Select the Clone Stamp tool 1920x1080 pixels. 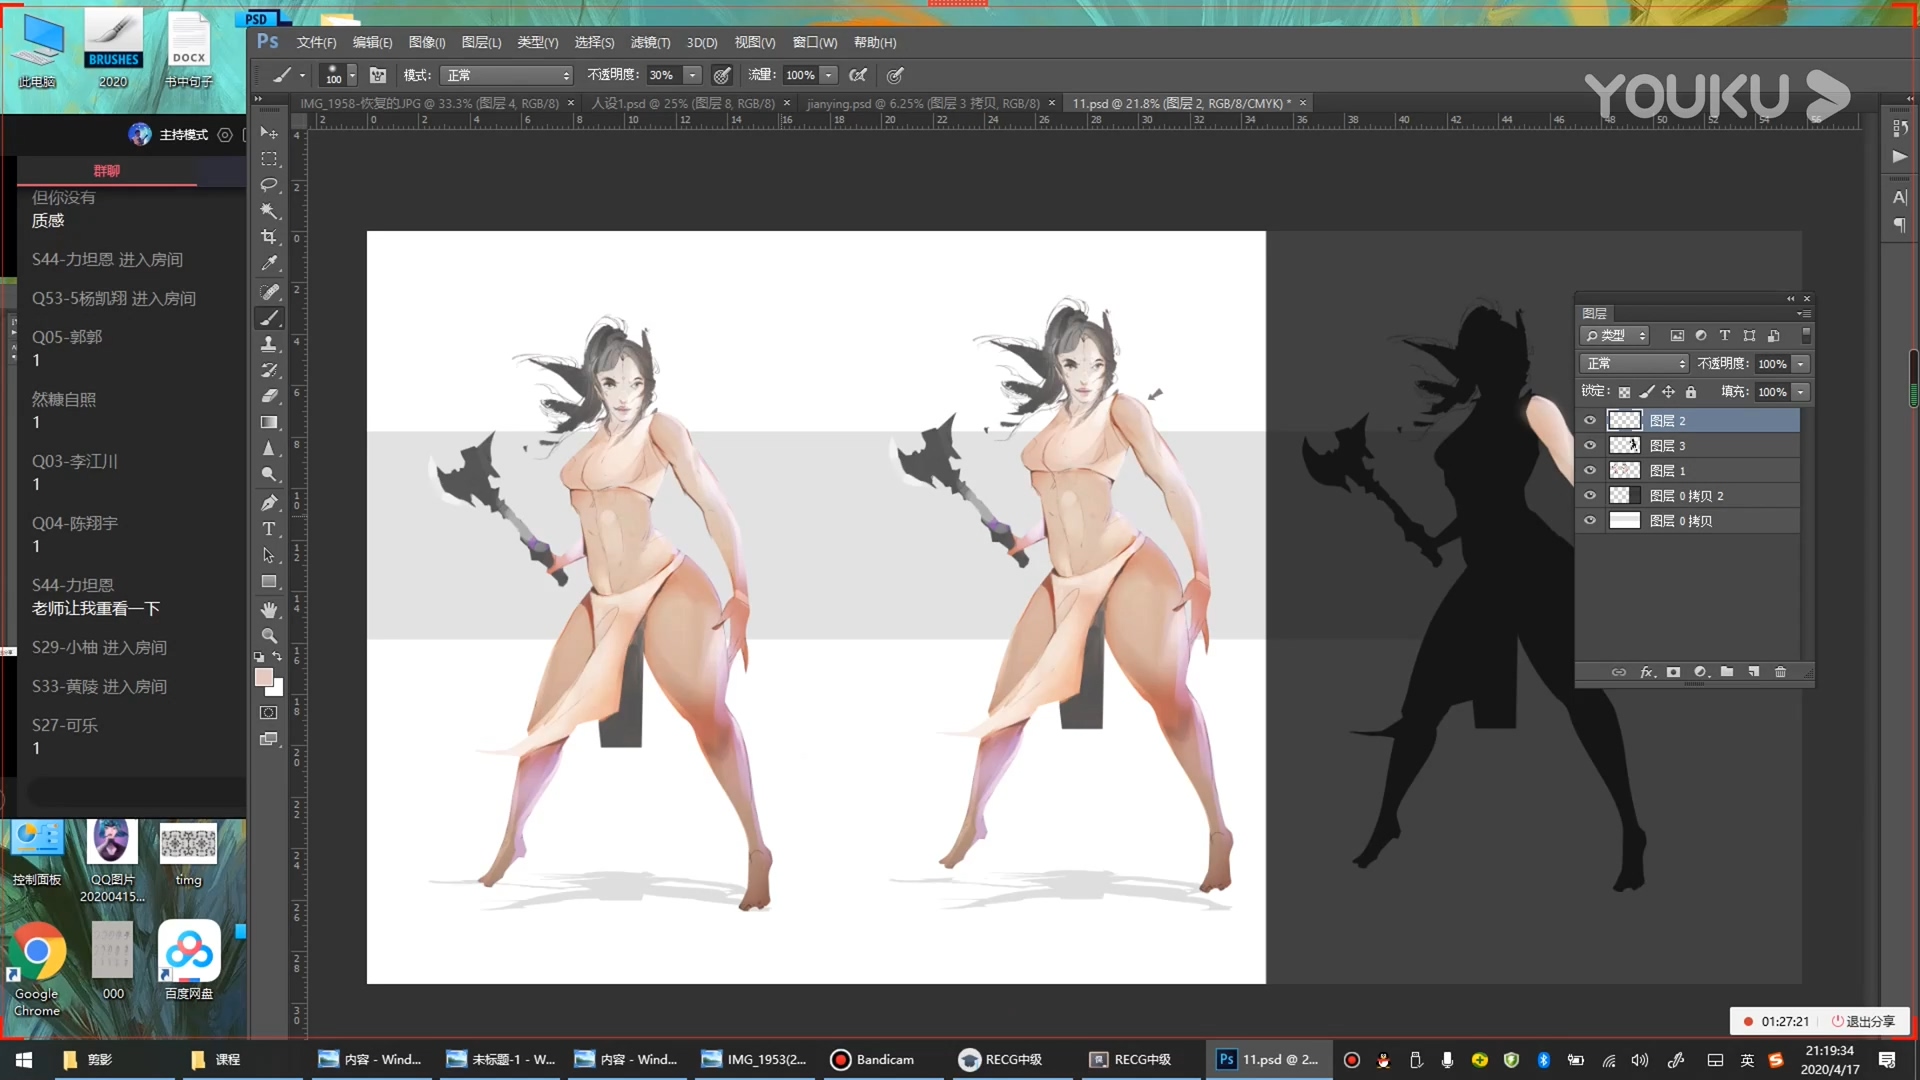[x=269, y=344]
